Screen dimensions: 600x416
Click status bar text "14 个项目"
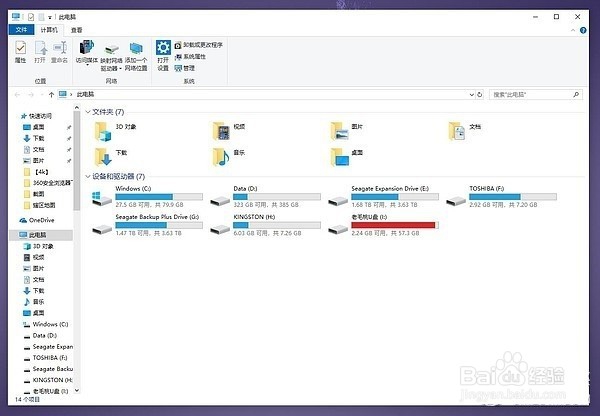(x=27, y=400)
